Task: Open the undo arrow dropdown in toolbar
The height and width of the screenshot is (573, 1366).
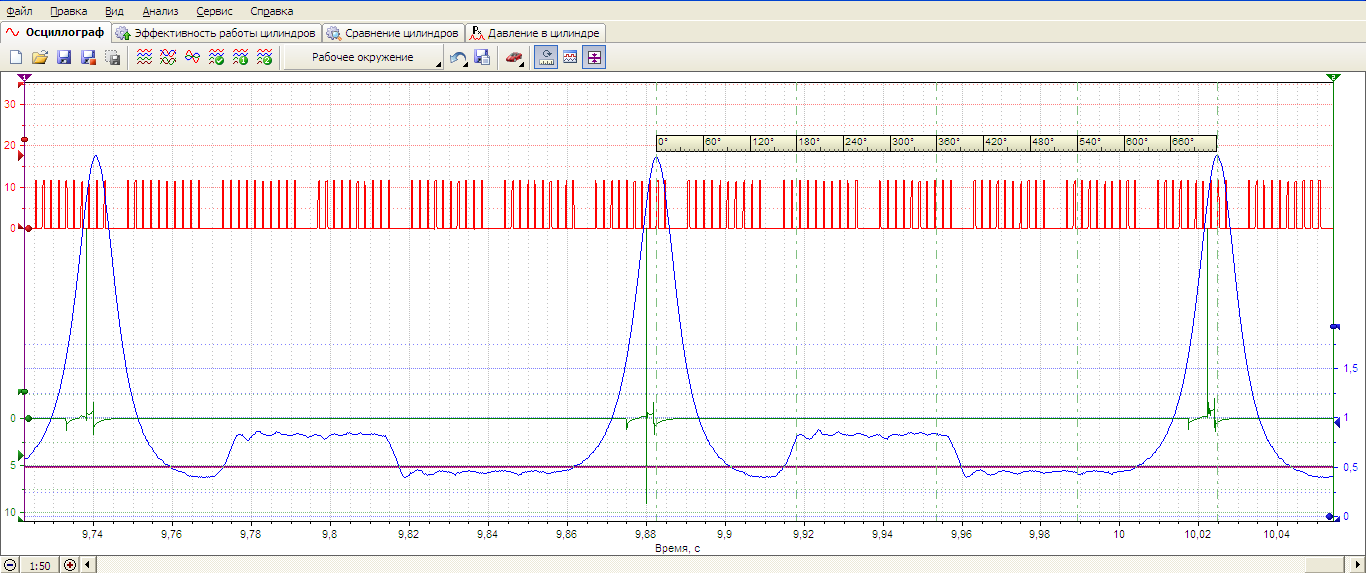Action: pos(459,58)
